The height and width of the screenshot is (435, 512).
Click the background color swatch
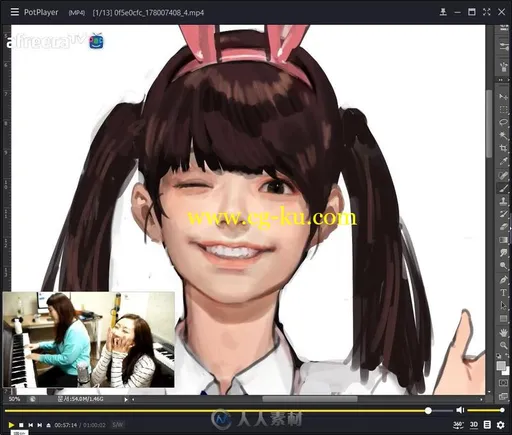point(507,372)
